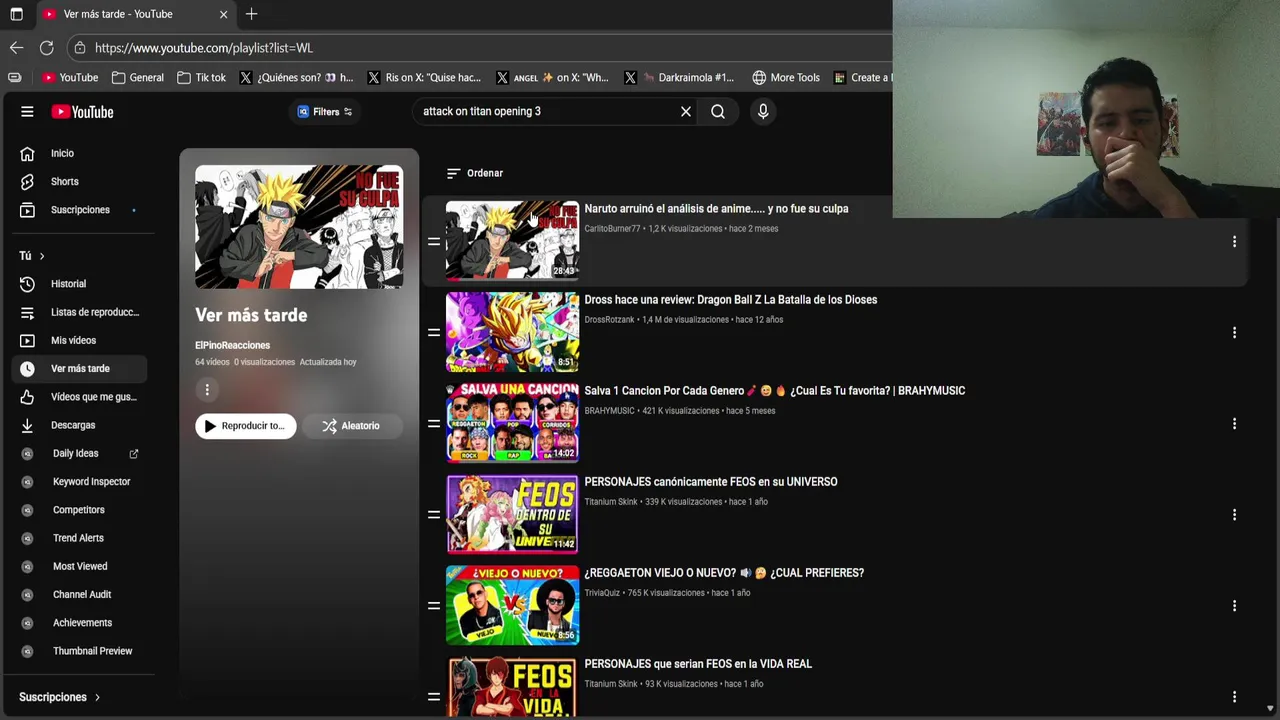Screen dimensions: 1280x720
Task: Open Shorts in sidebar
Action: click(x=80, y=181)
